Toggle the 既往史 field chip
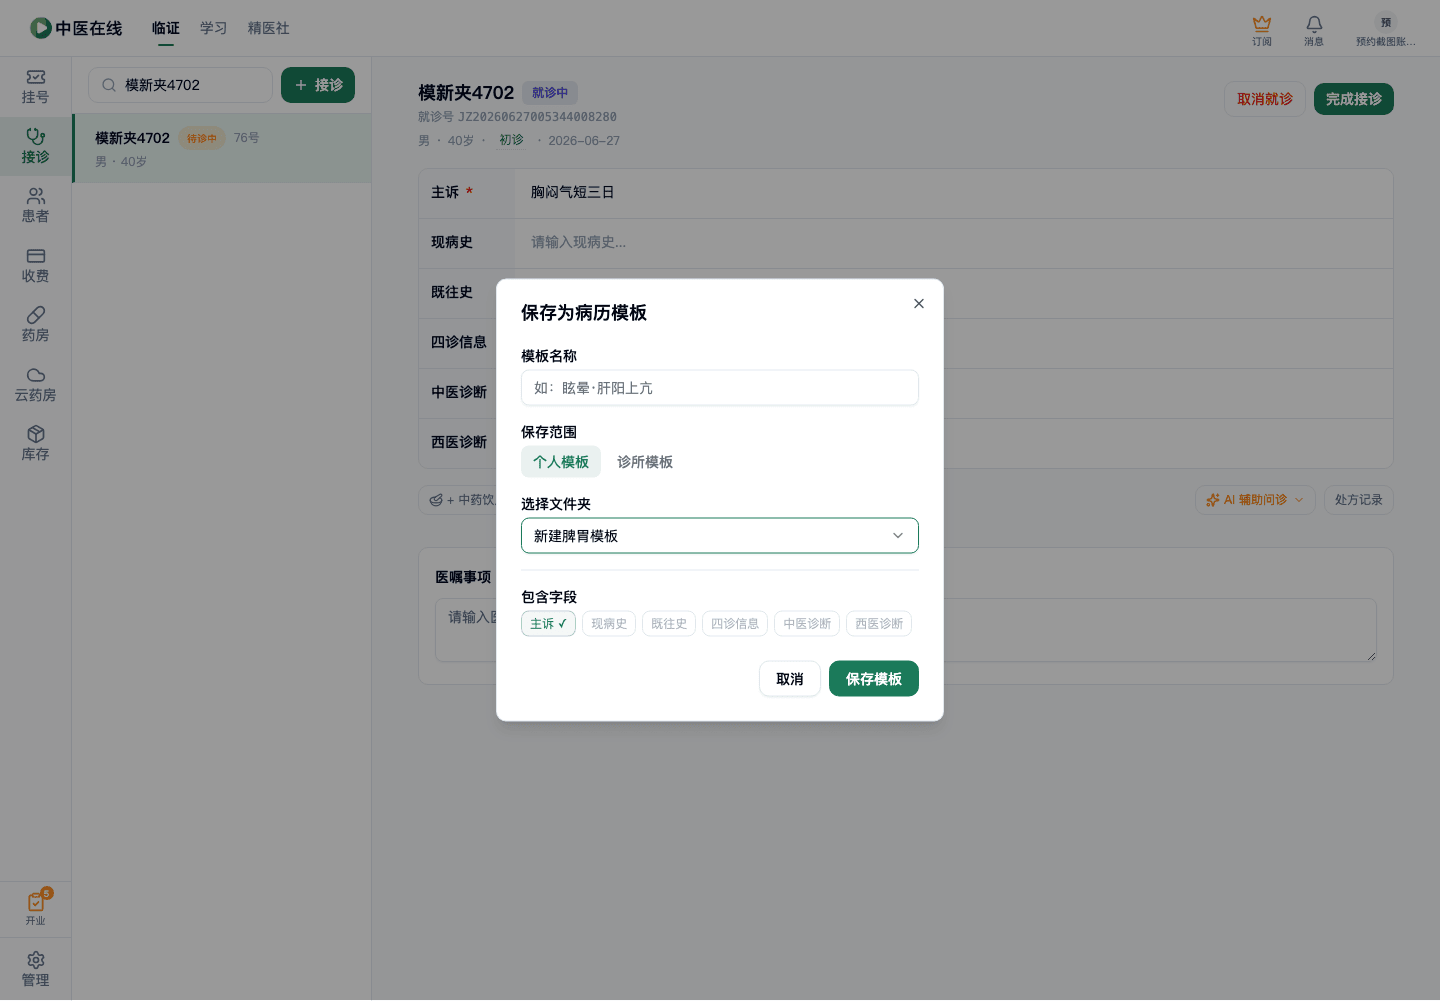 pos(669,624)
